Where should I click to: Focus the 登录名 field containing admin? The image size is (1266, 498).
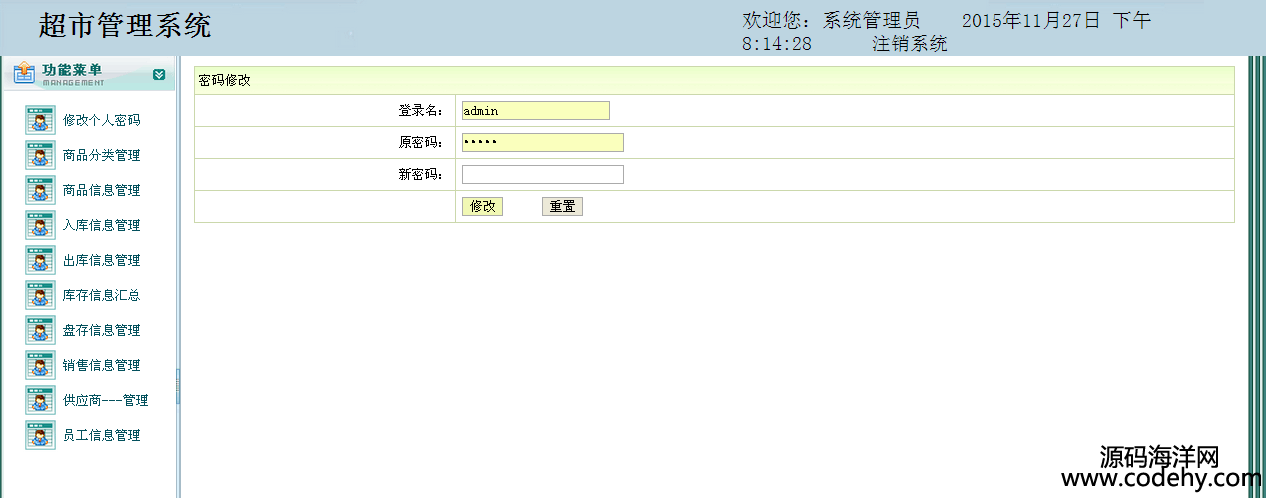pos(536,110)
